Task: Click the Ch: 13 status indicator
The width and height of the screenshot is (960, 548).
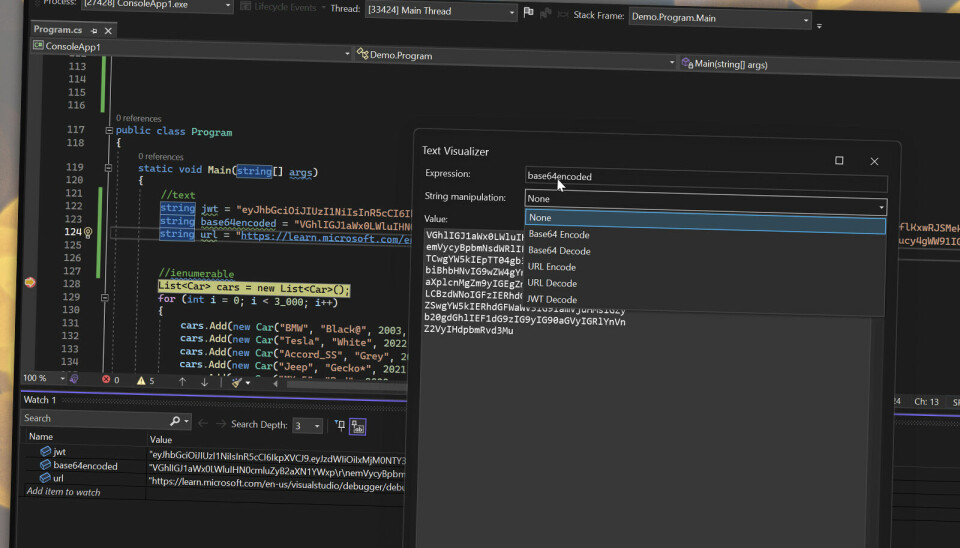Action: point(926,402)
